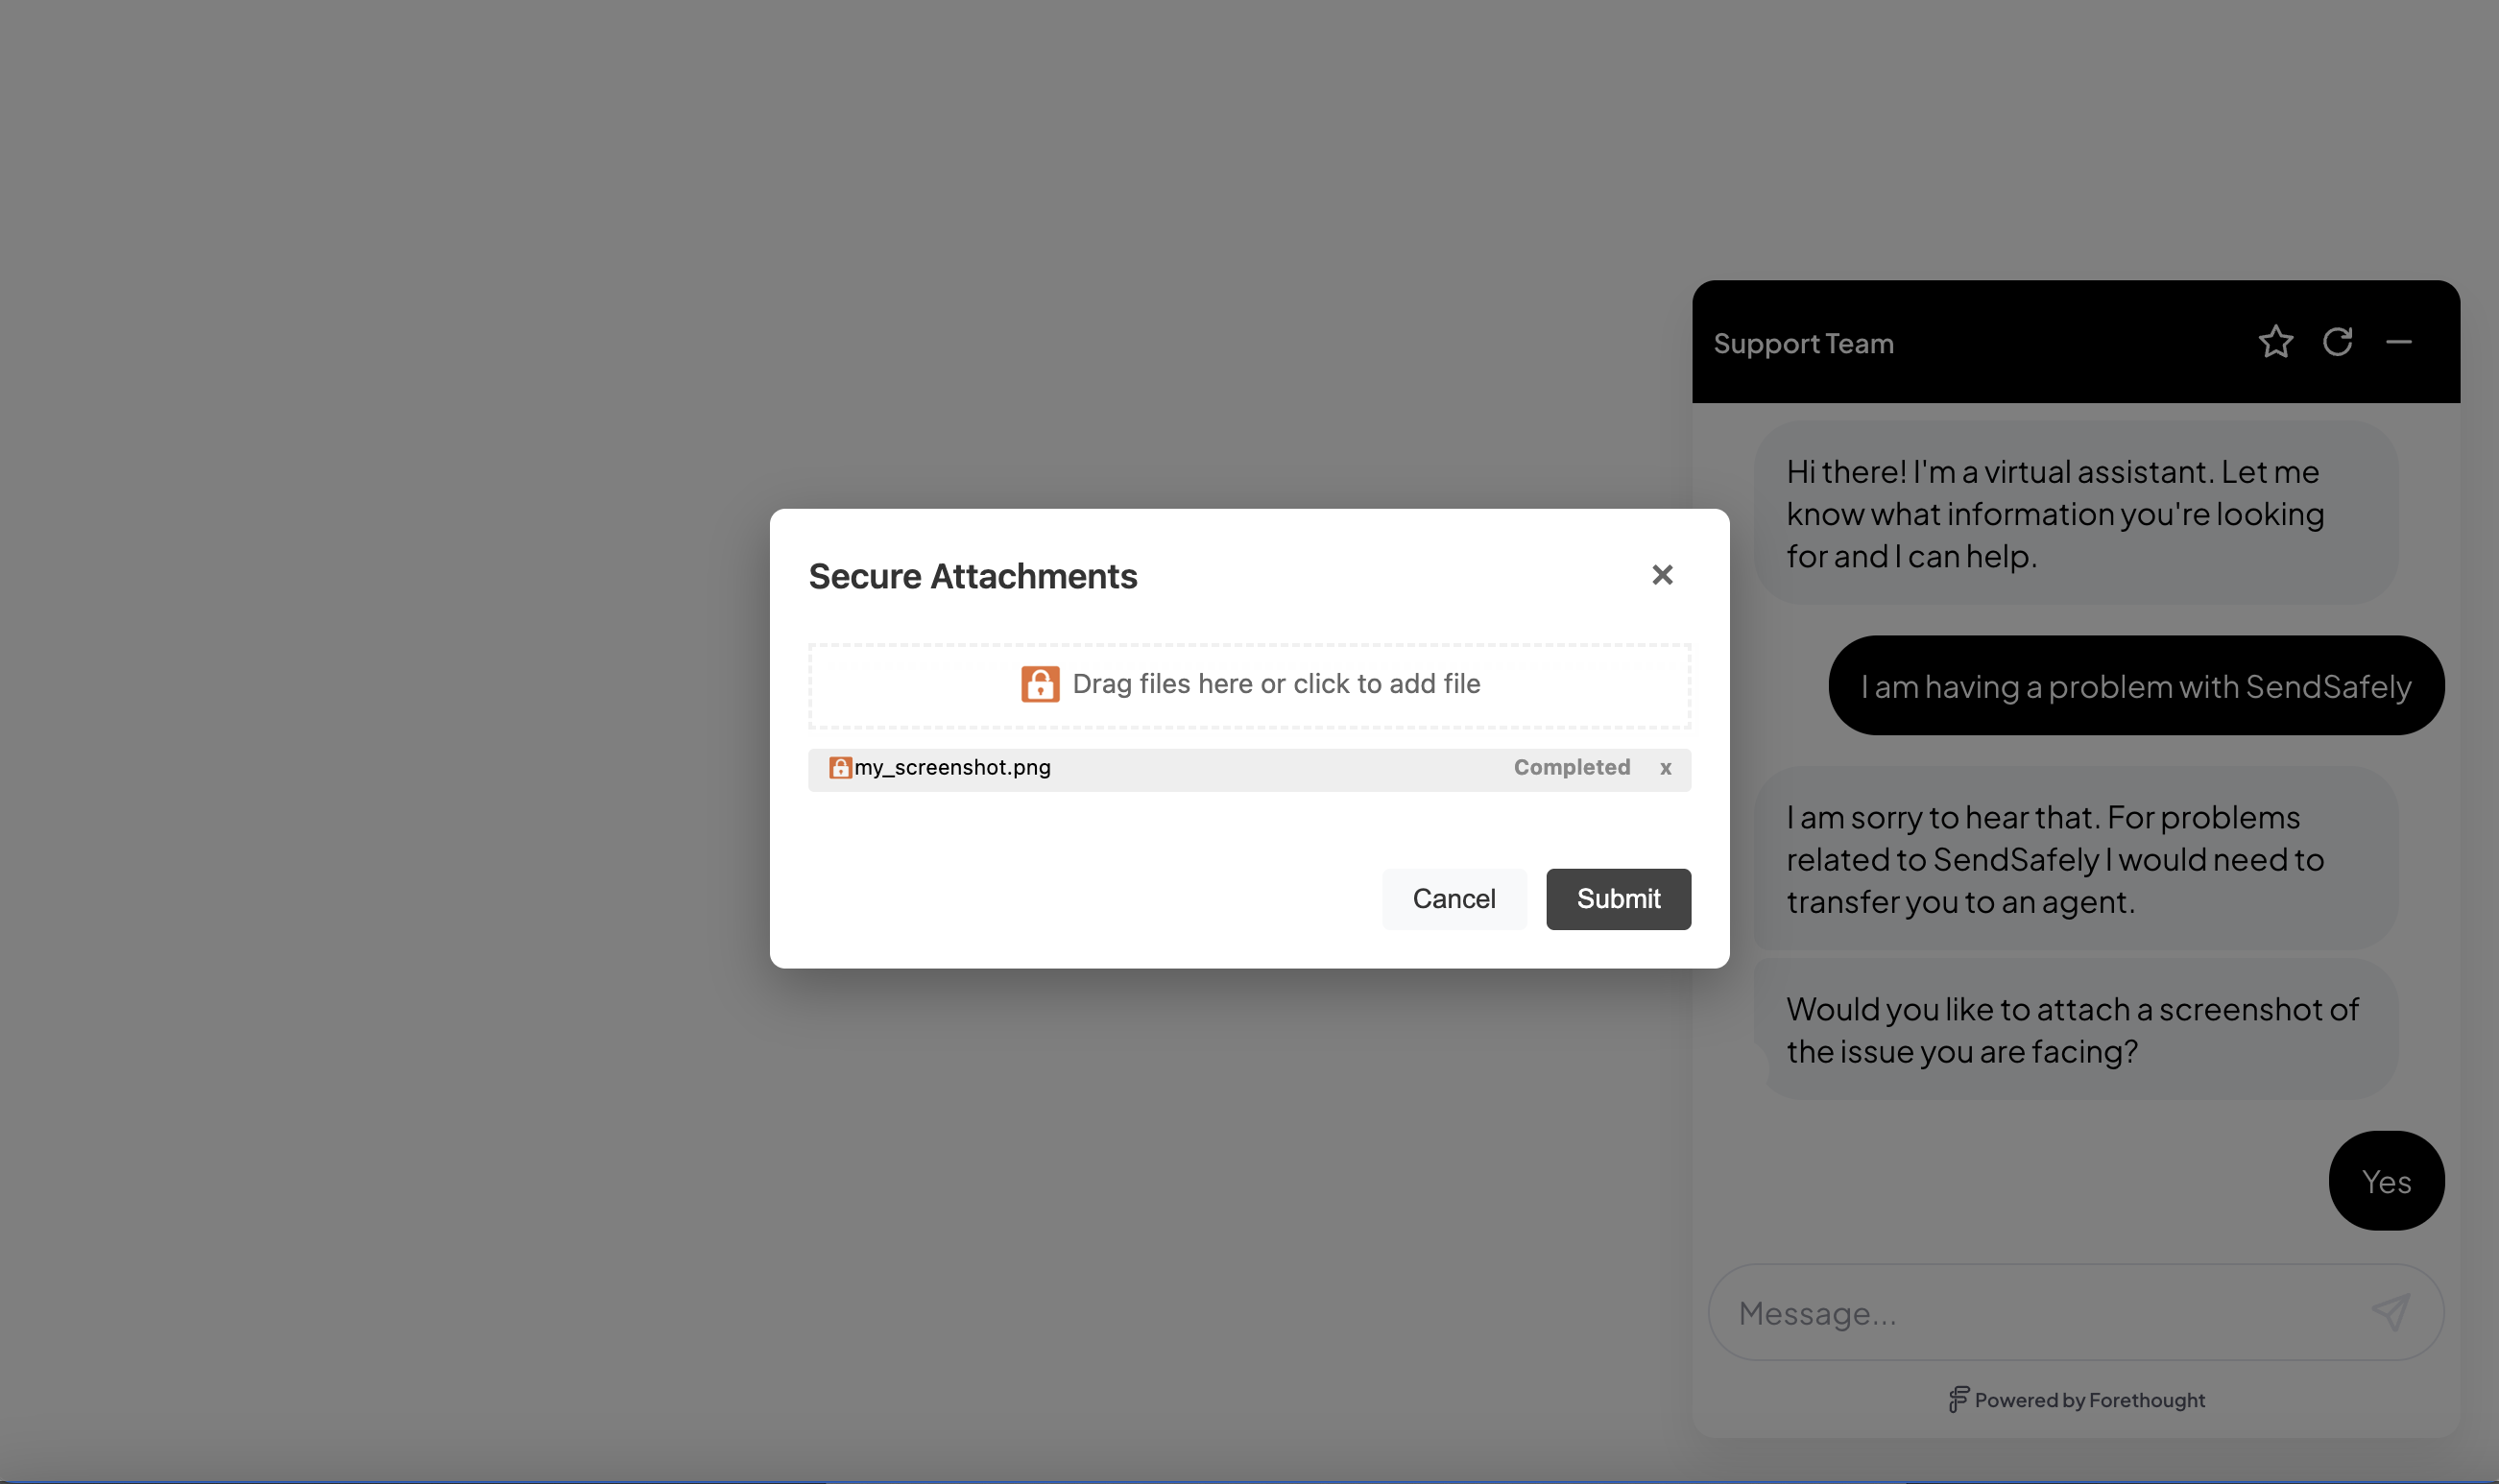Click the Yes reply bubble
The height and width of the screenshot is (1484, 2499).
[x=2386, y=1181]
